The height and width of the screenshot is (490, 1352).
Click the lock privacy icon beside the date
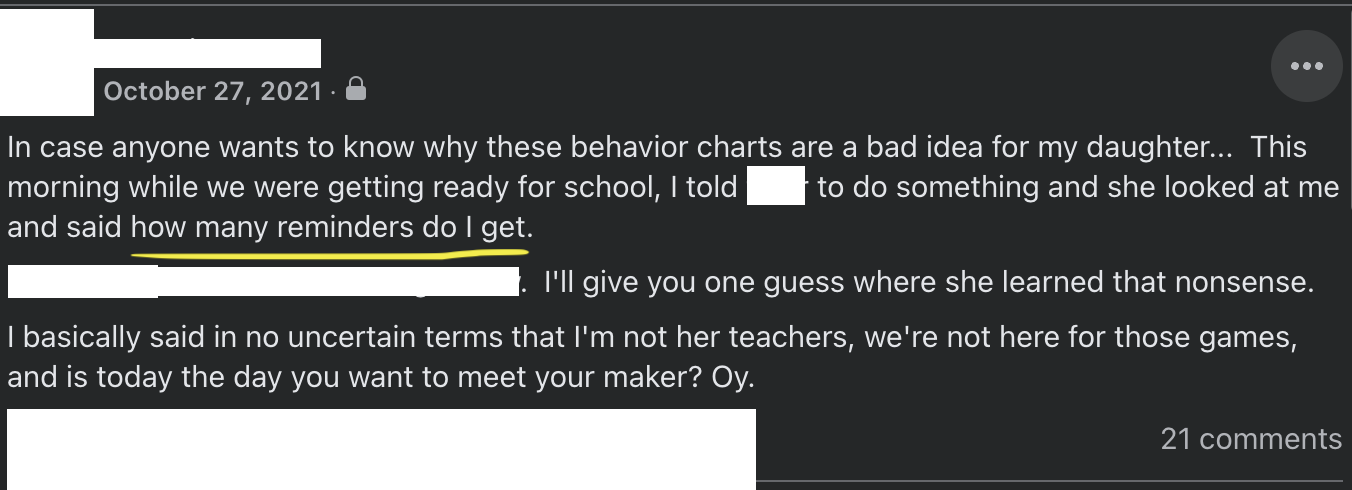coord(355,91)
